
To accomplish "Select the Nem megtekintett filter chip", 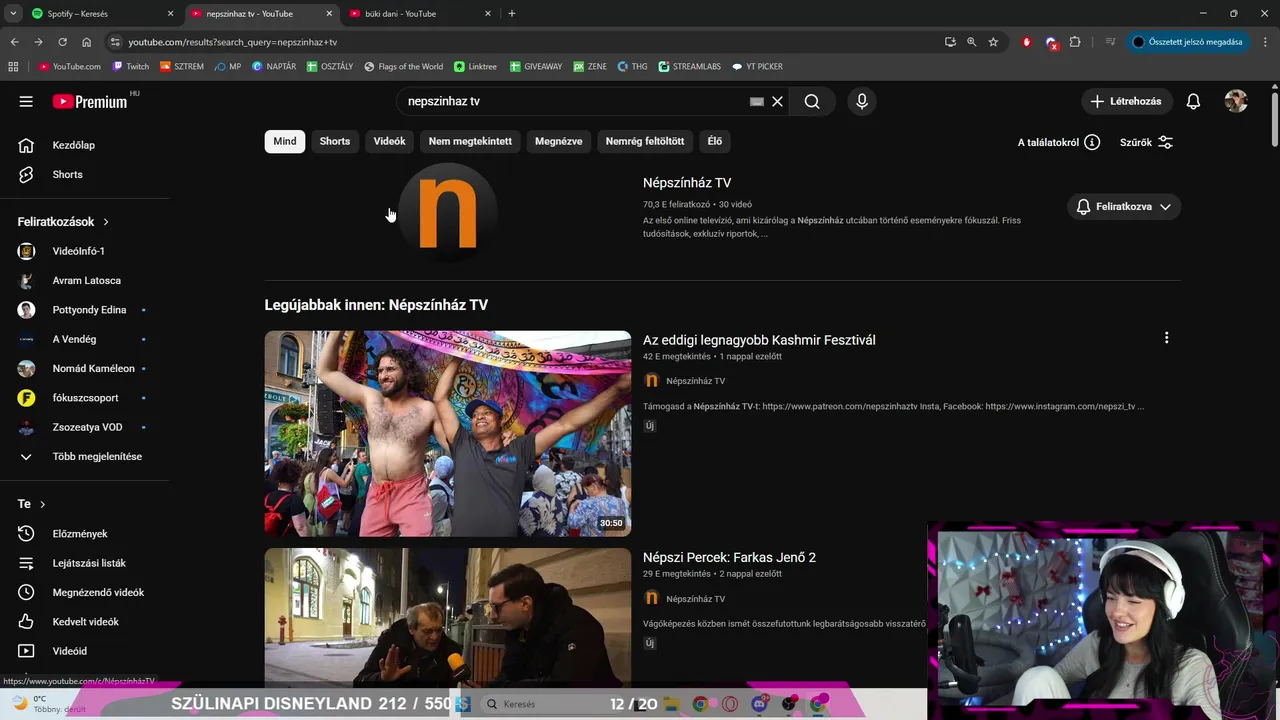I will click(470, 141).
